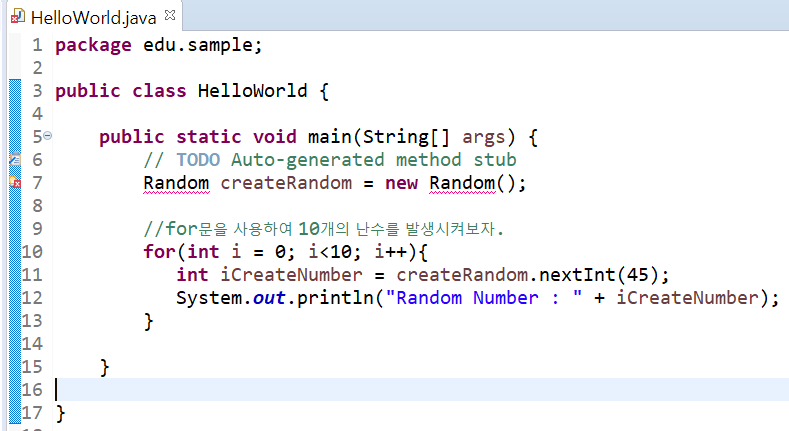Close the HelloWorld.java editor tab

click(x=169, y=16)
